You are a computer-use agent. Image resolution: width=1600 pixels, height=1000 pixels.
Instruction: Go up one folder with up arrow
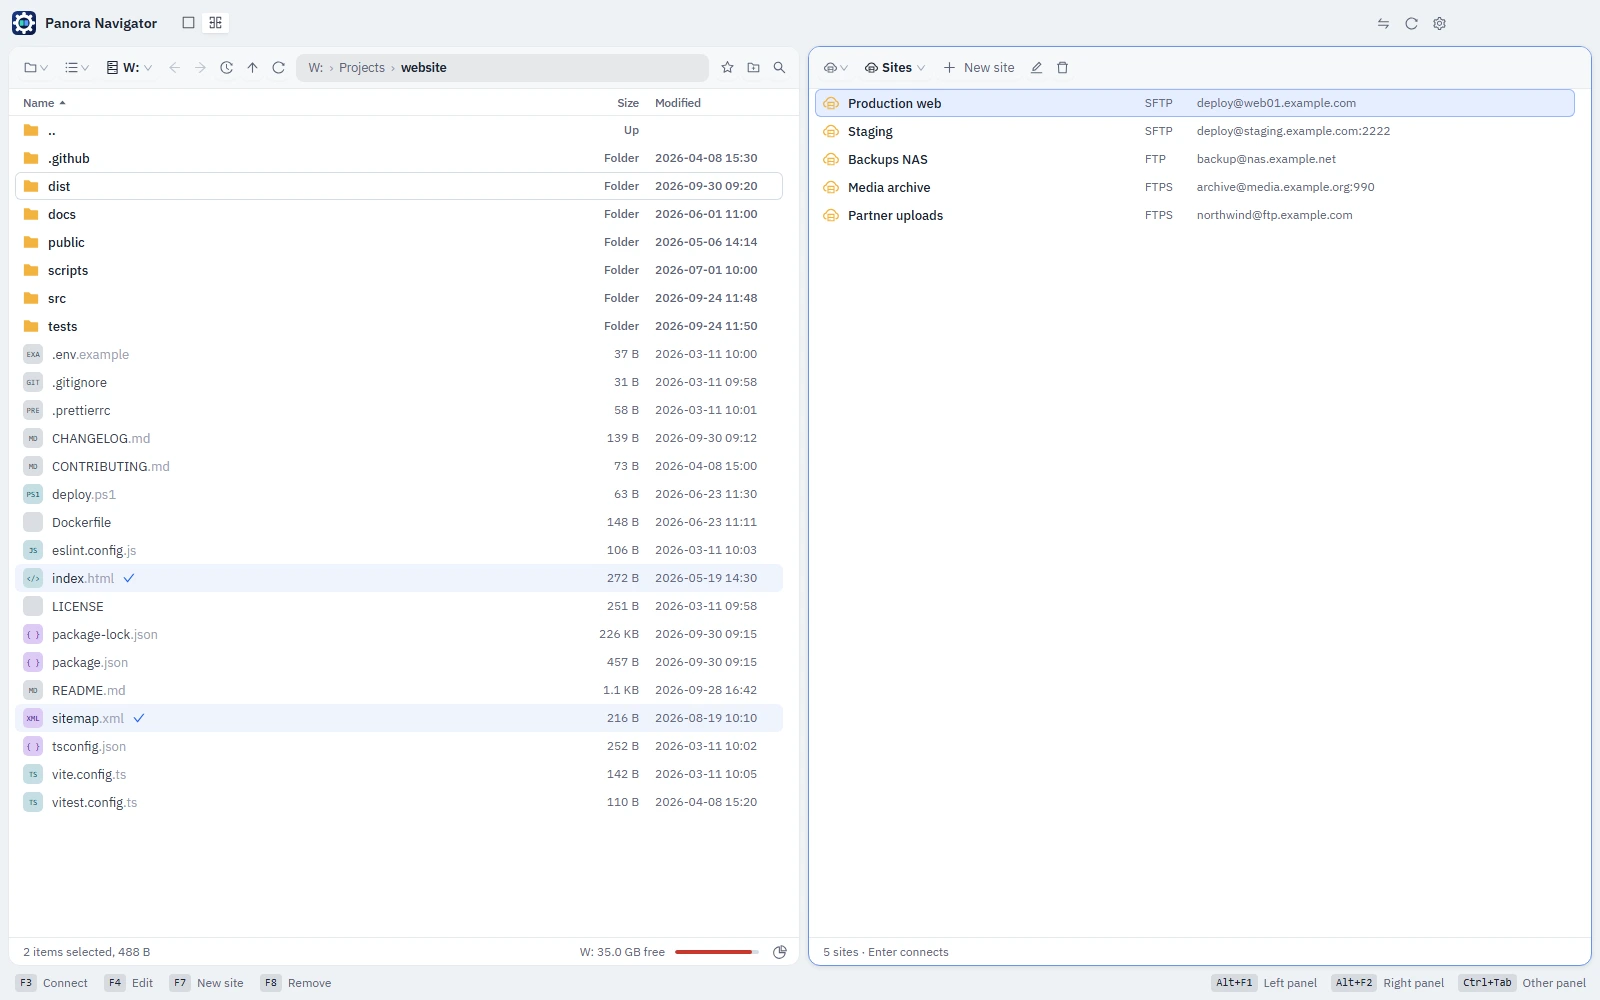pyautogui.click(x=252, y=68)
